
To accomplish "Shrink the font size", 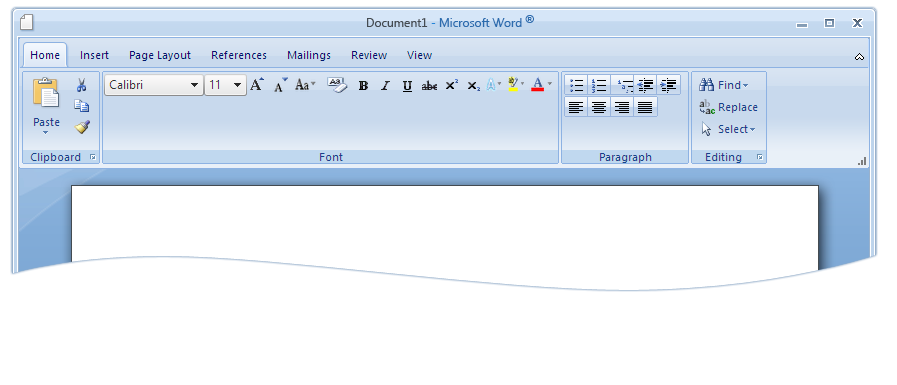I will 280,85.
